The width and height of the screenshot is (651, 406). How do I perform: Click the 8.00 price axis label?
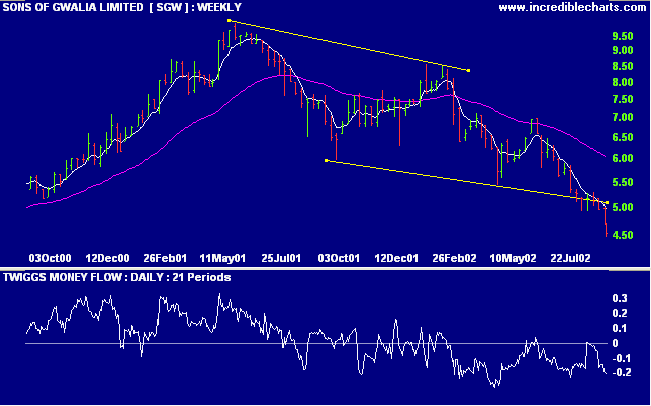tap(623, 82)
